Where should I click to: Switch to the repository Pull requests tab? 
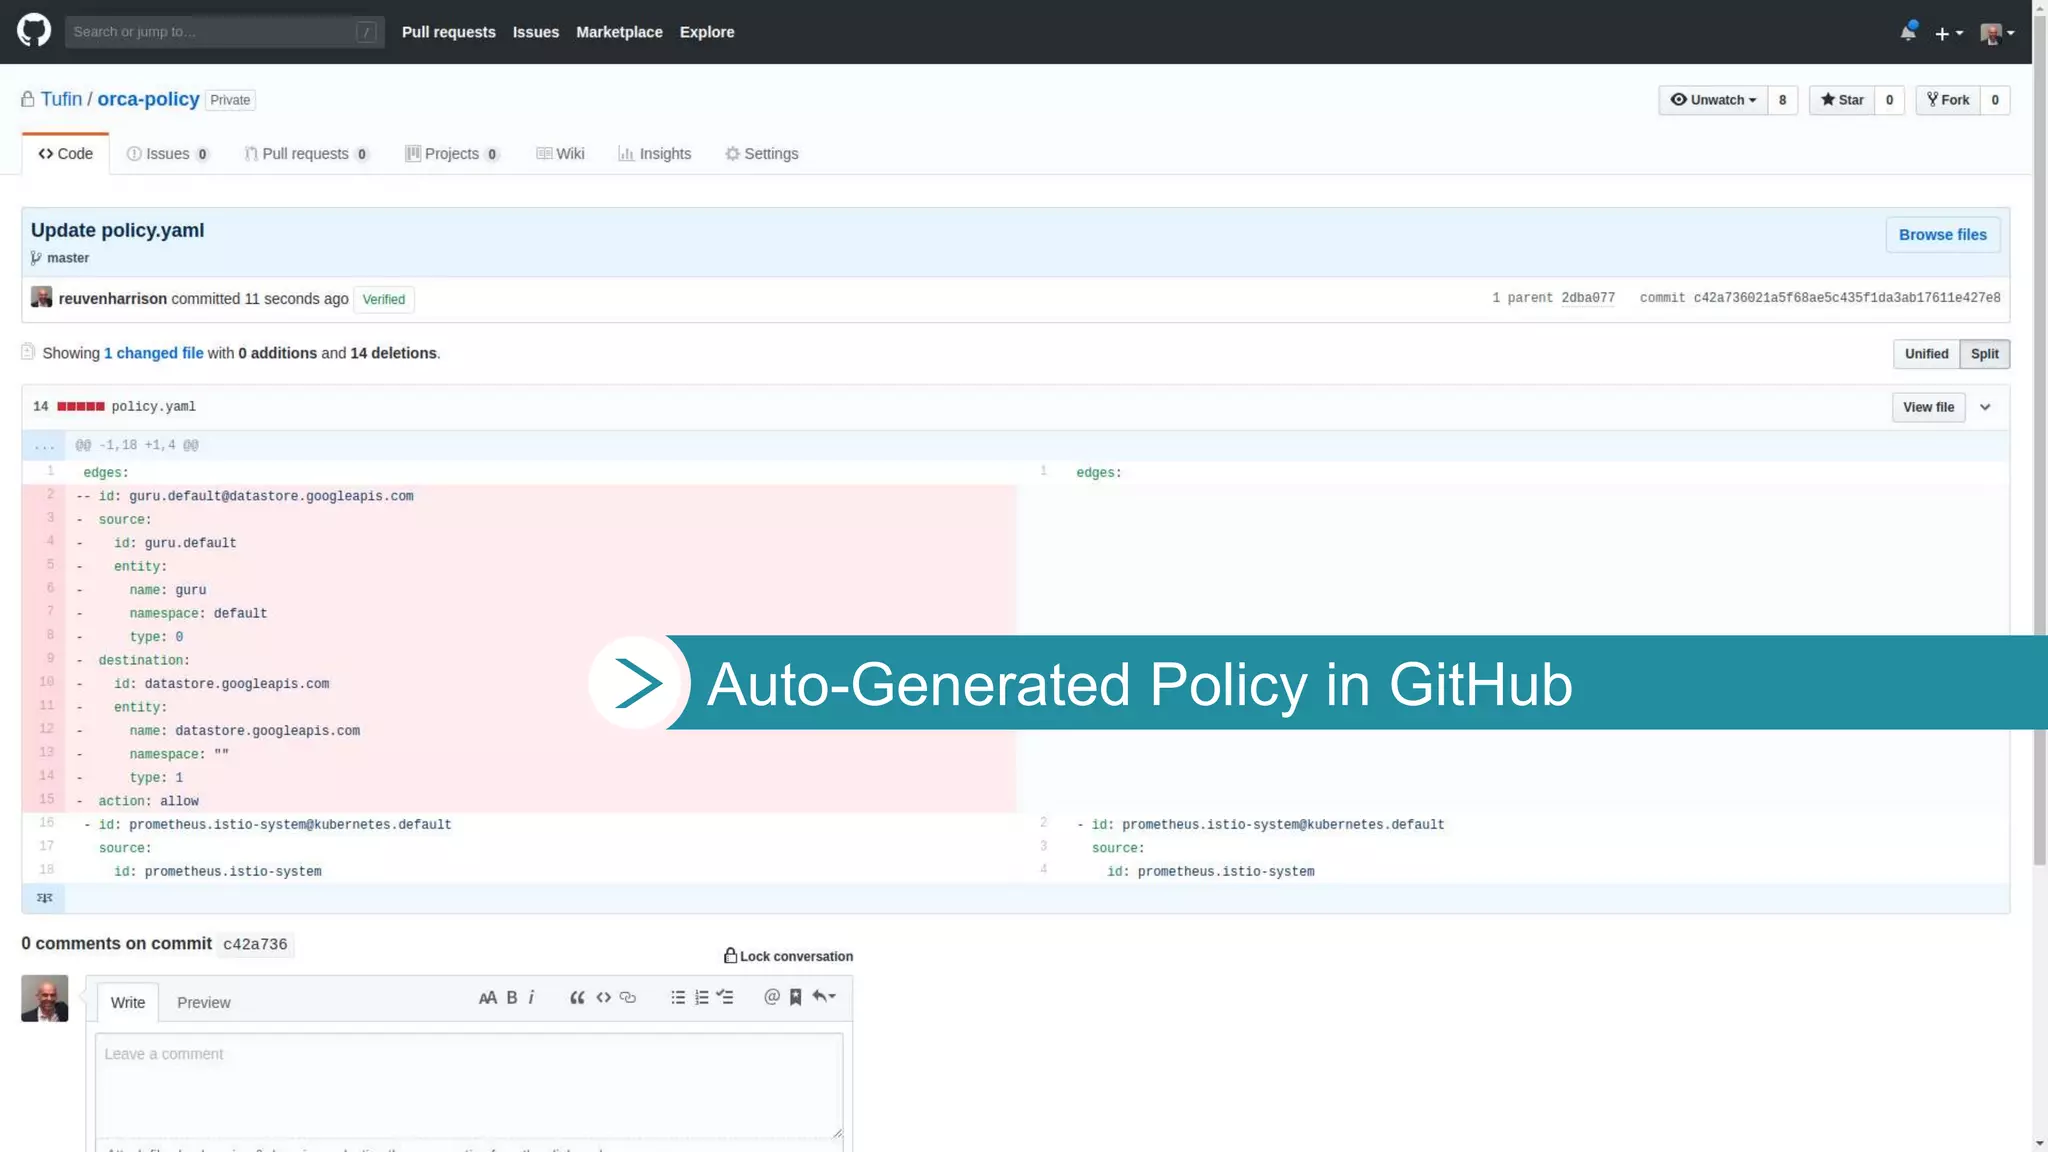click(x=307, y=154)
